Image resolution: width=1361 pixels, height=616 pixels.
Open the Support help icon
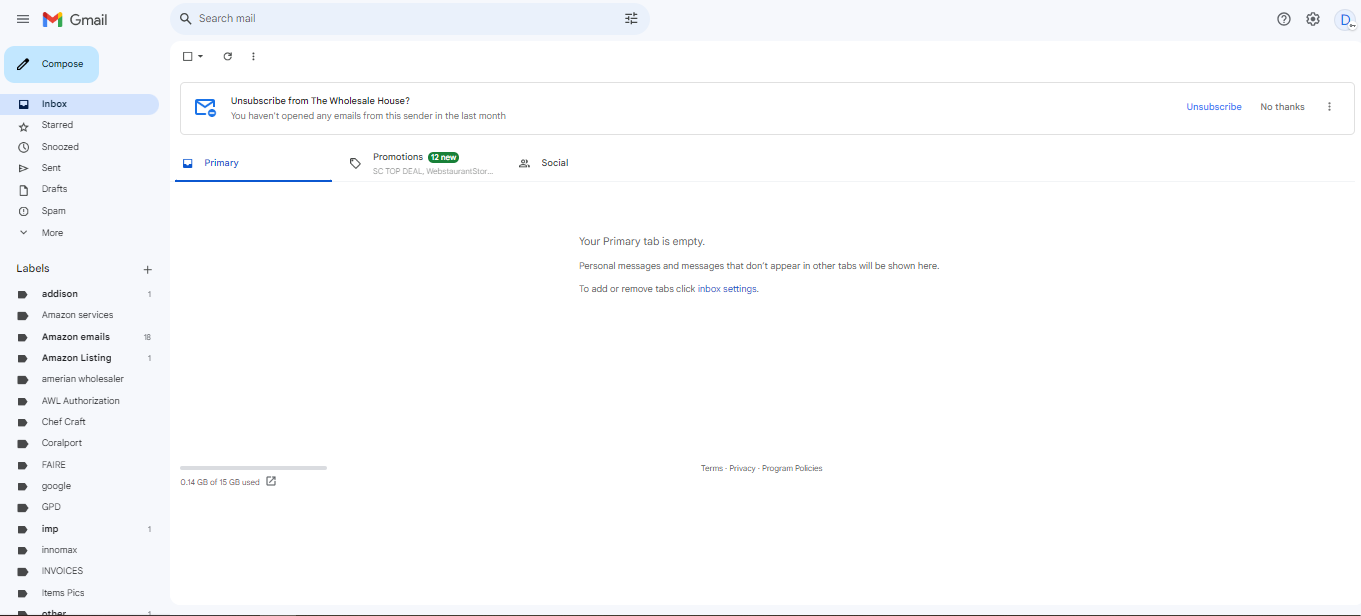1284,19
